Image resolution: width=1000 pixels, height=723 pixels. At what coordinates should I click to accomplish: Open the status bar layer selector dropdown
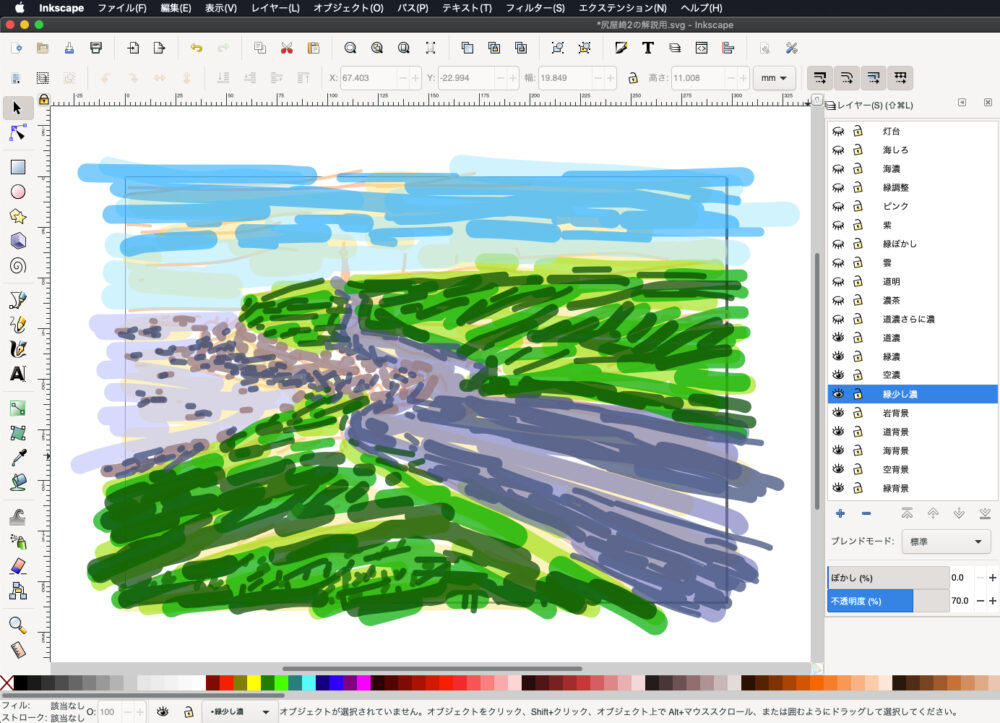[239, 711]
